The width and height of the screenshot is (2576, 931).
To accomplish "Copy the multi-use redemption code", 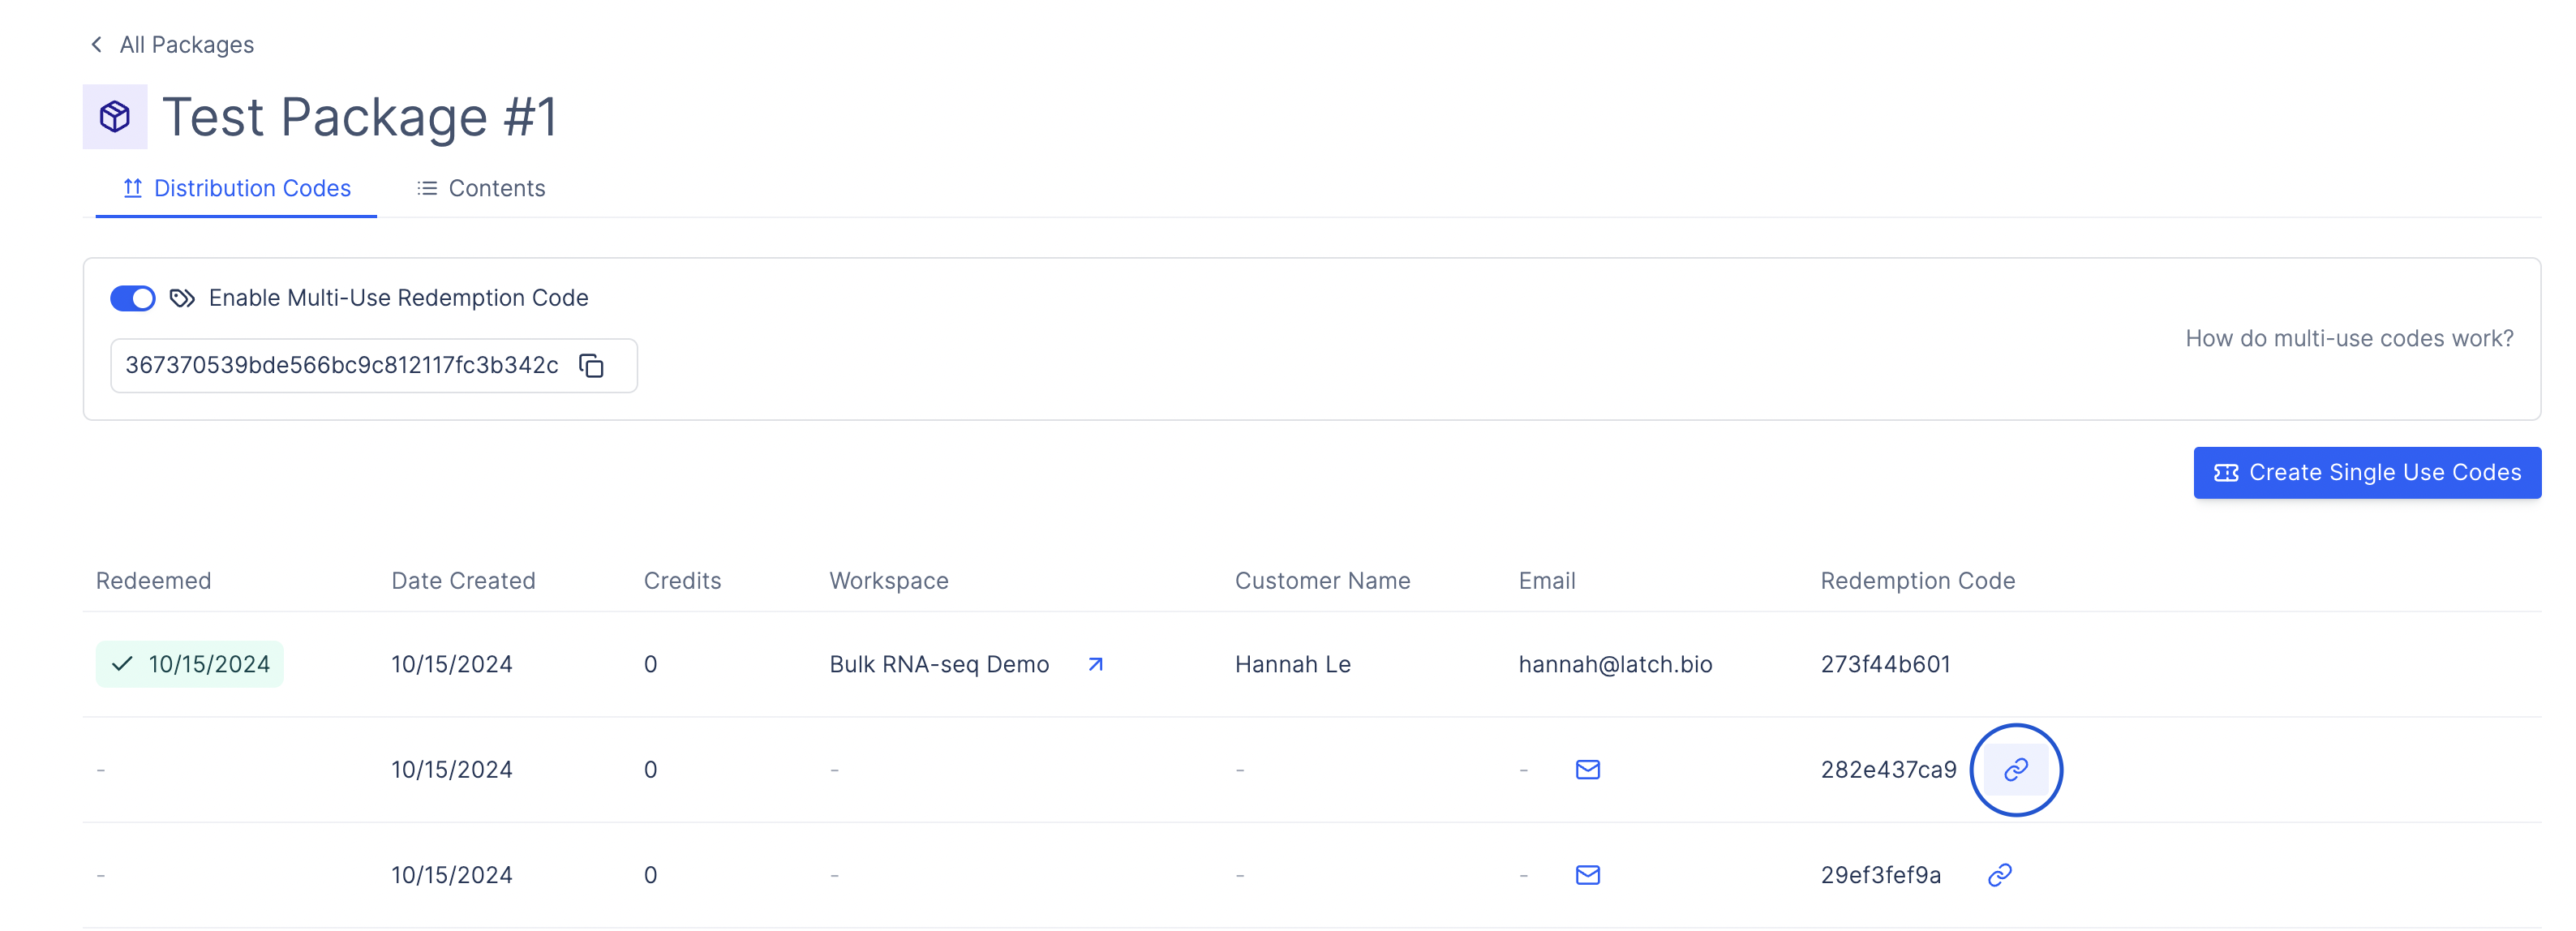I will pos(591,366).
